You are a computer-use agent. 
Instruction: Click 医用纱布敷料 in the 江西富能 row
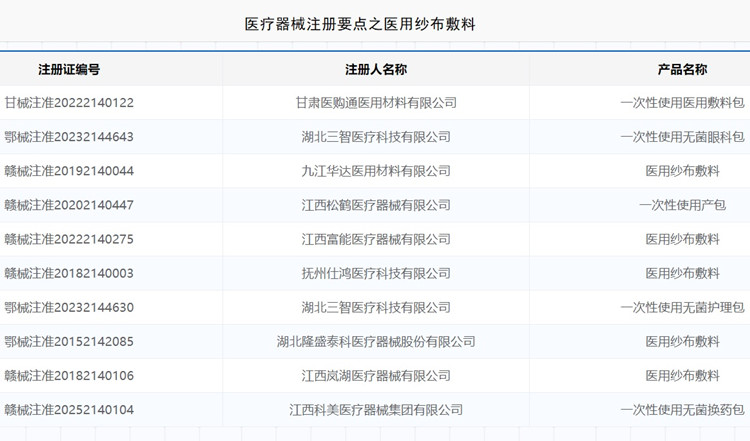pyautogui.click(x=683, y=239)
